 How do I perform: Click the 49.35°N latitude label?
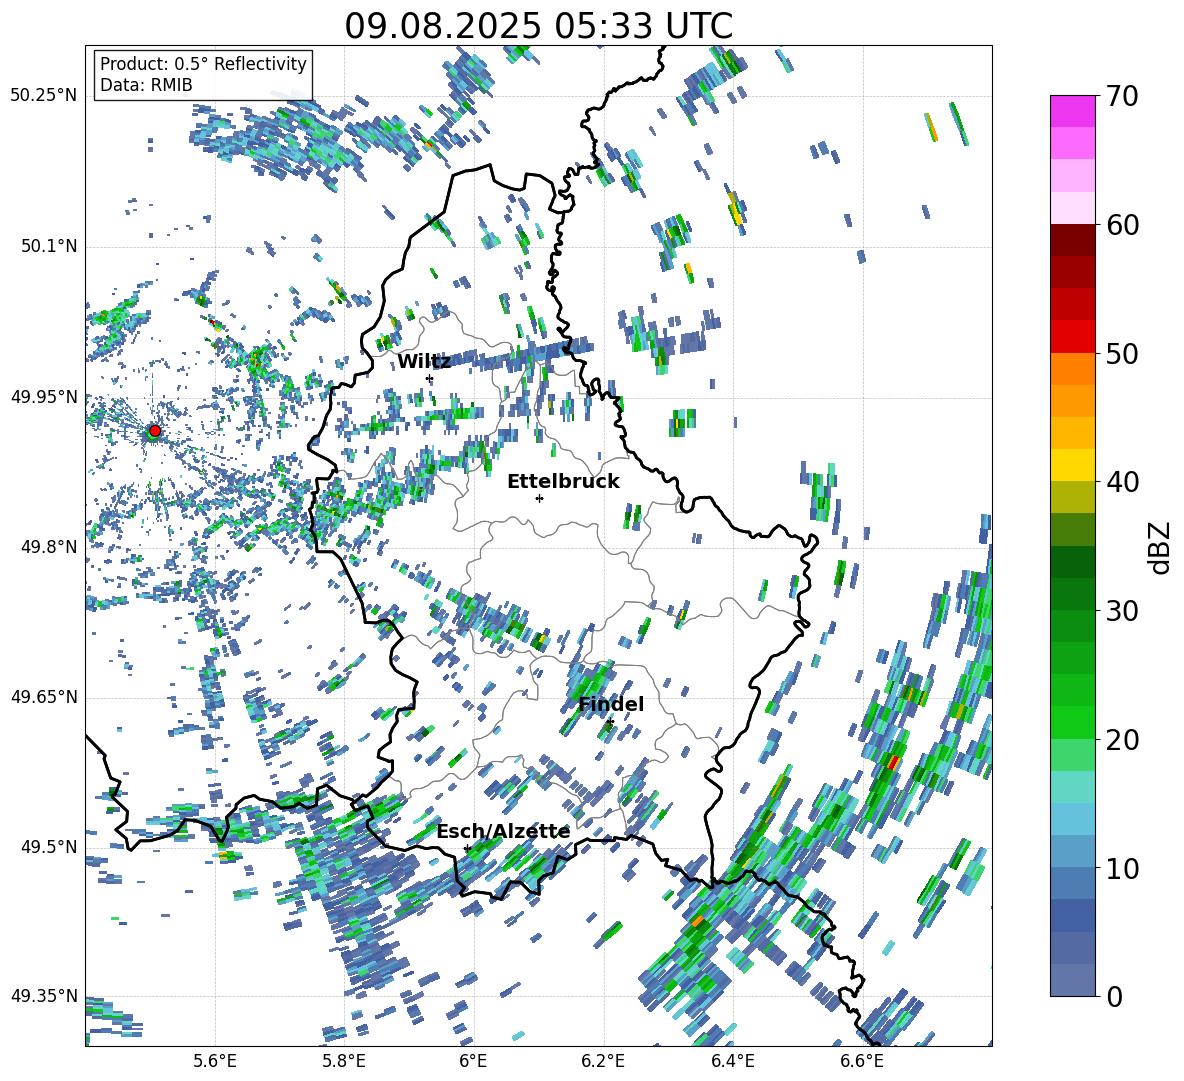(x=44, y=996)
